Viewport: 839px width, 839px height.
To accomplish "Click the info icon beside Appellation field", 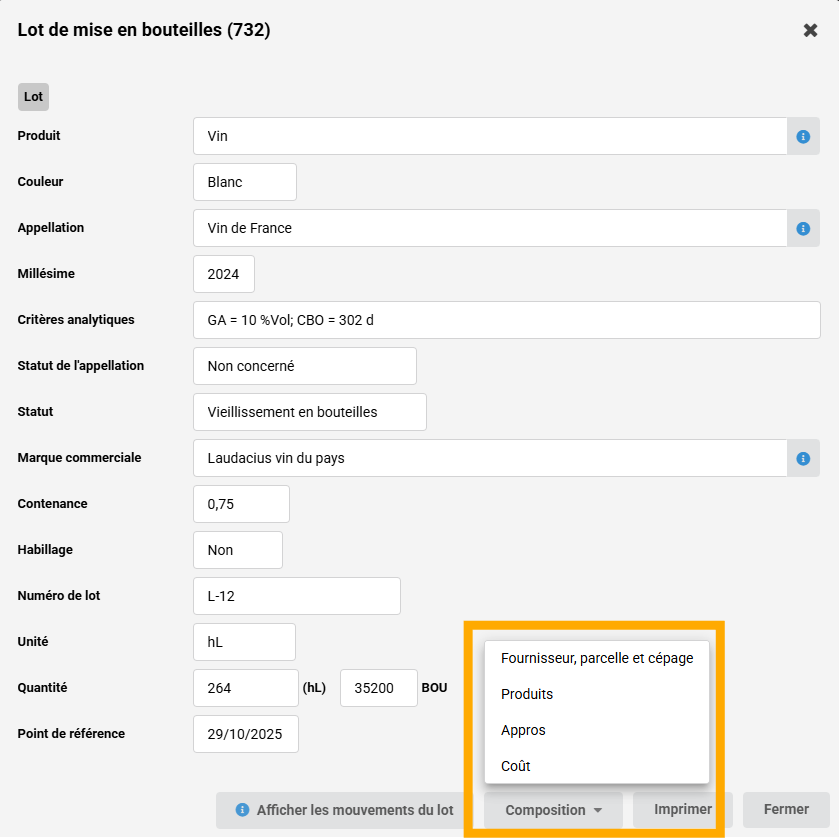I will [803, 228].
